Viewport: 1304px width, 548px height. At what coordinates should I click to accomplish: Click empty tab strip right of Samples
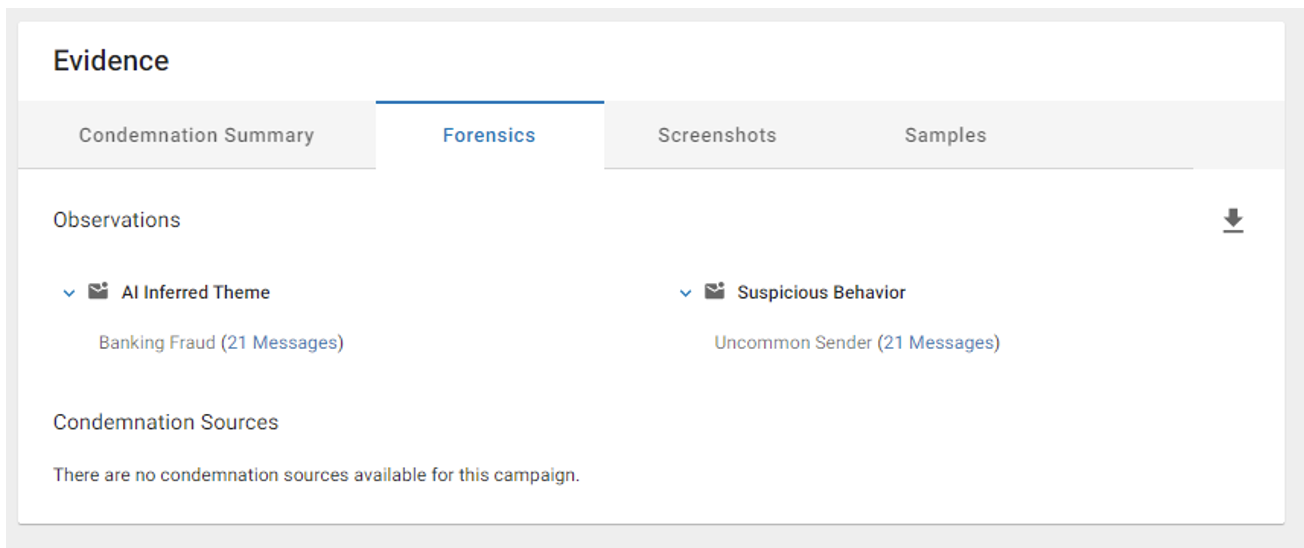click(x=1126, y=135)
